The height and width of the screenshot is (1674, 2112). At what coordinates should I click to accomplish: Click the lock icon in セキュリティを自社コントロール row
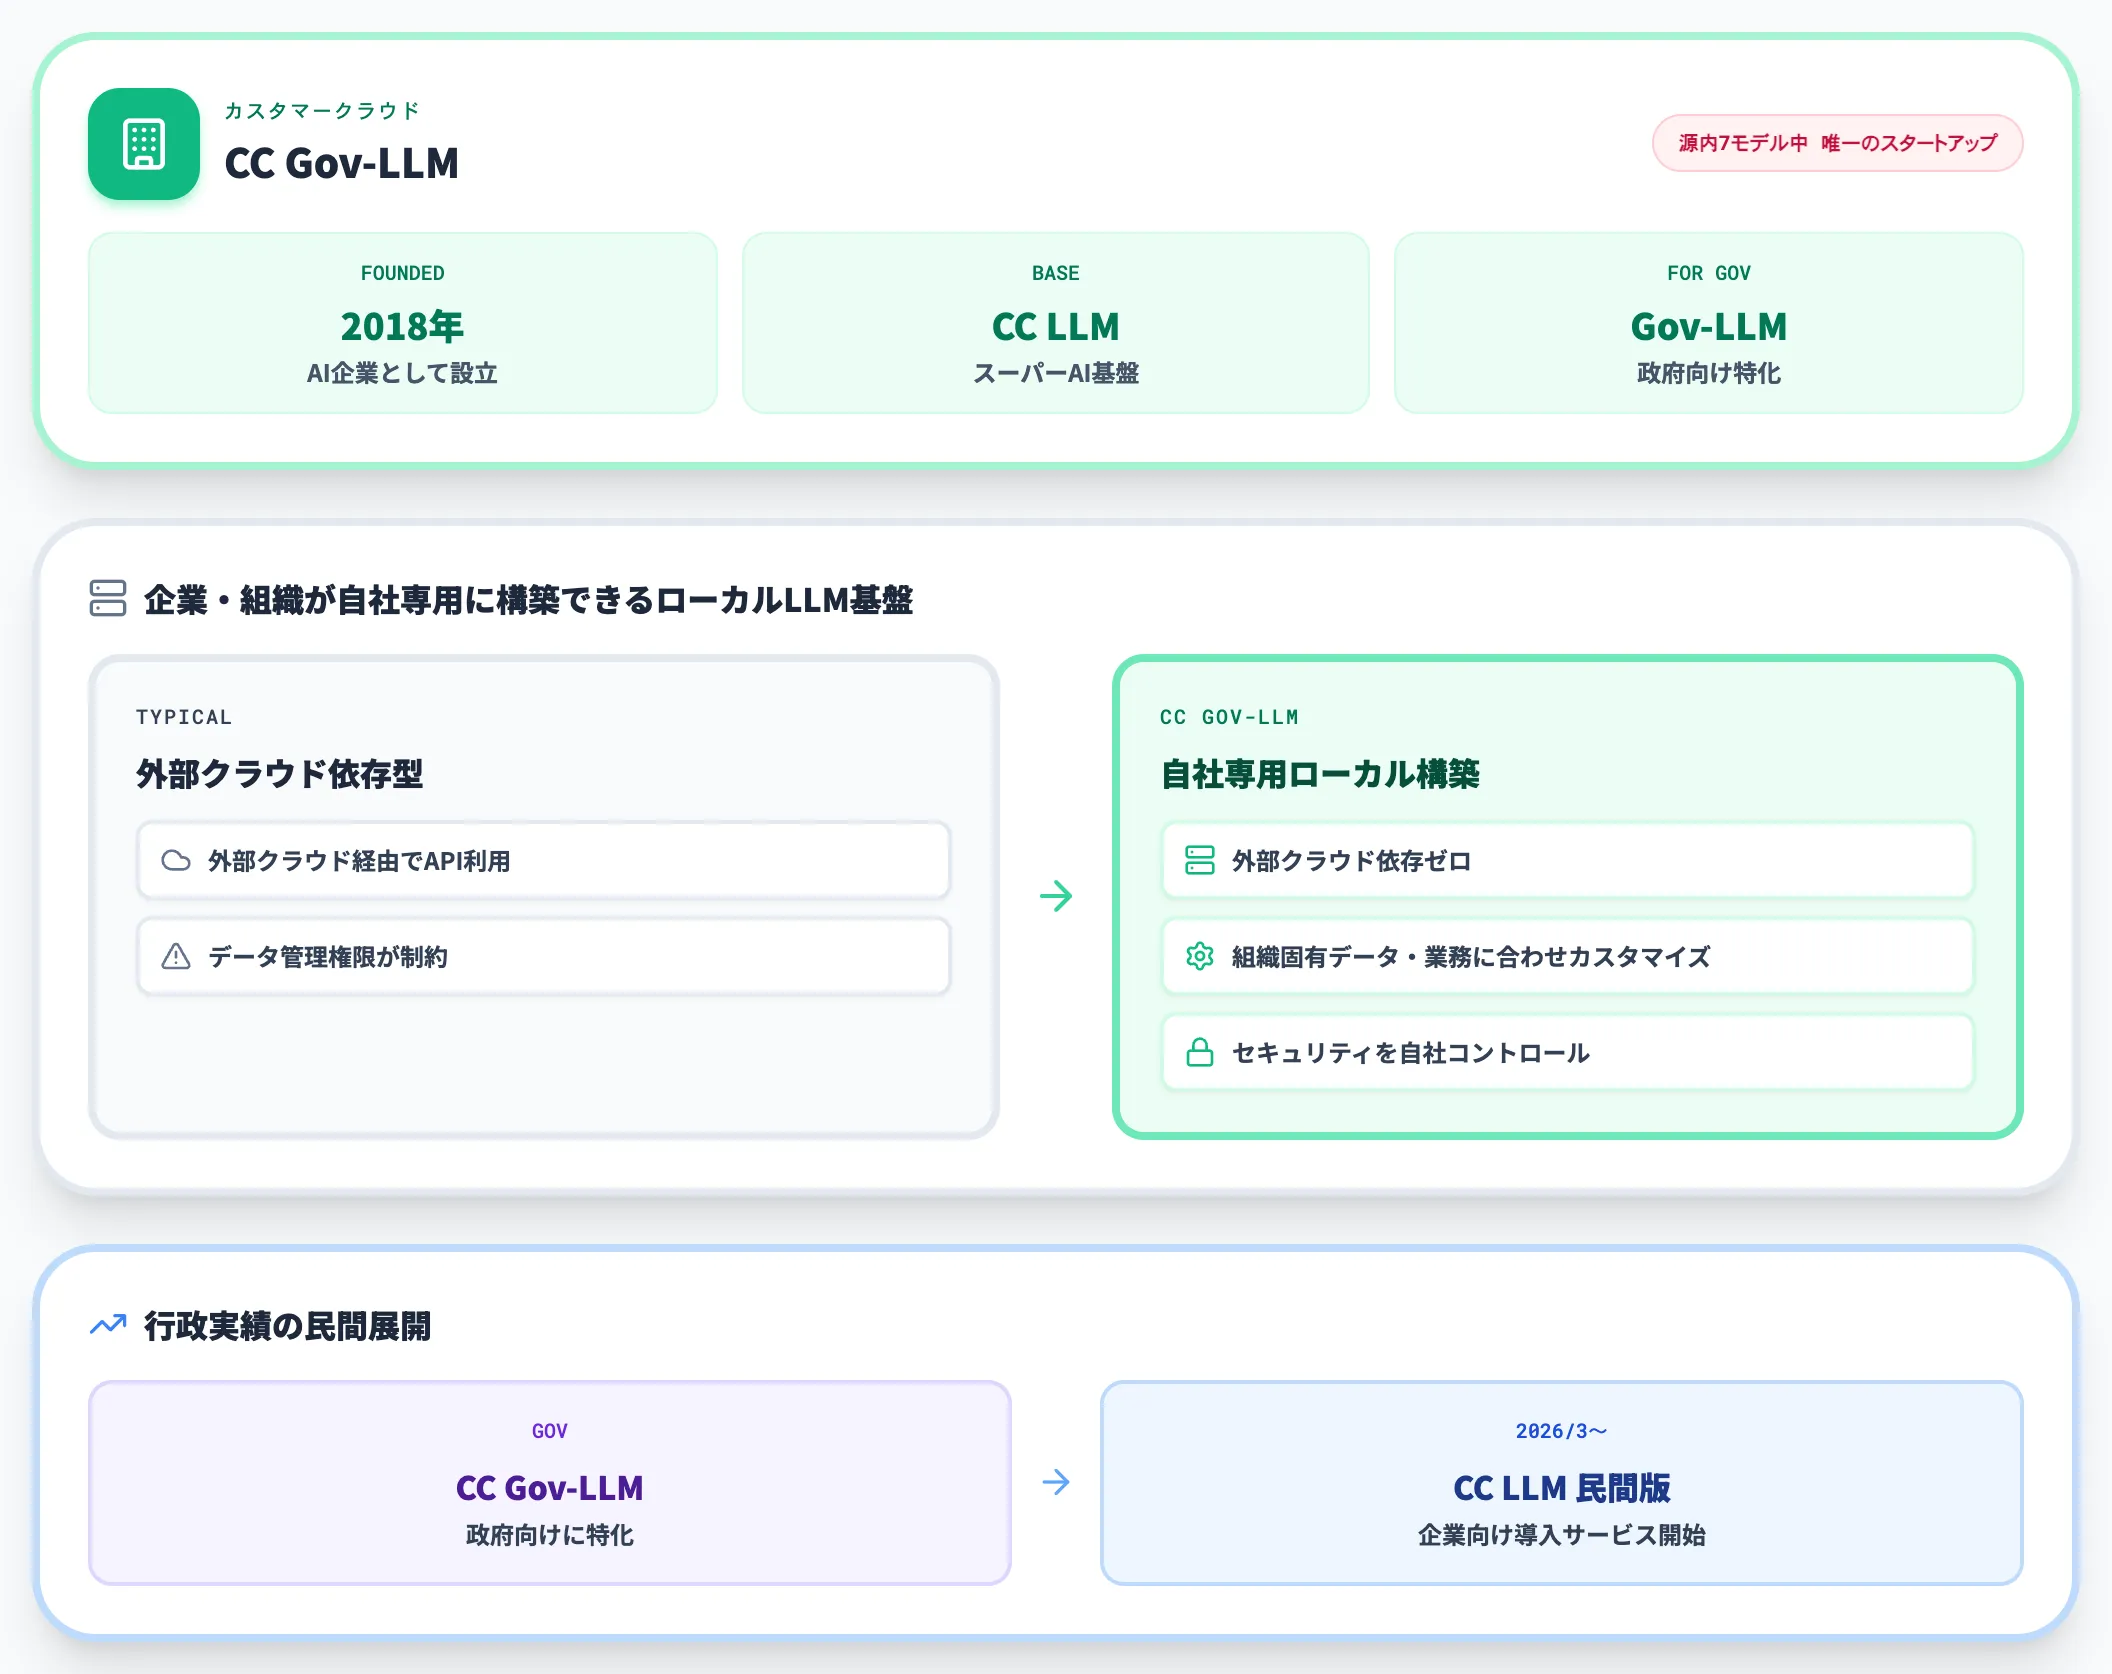pyautogui.click(x=1200, y=1052)
